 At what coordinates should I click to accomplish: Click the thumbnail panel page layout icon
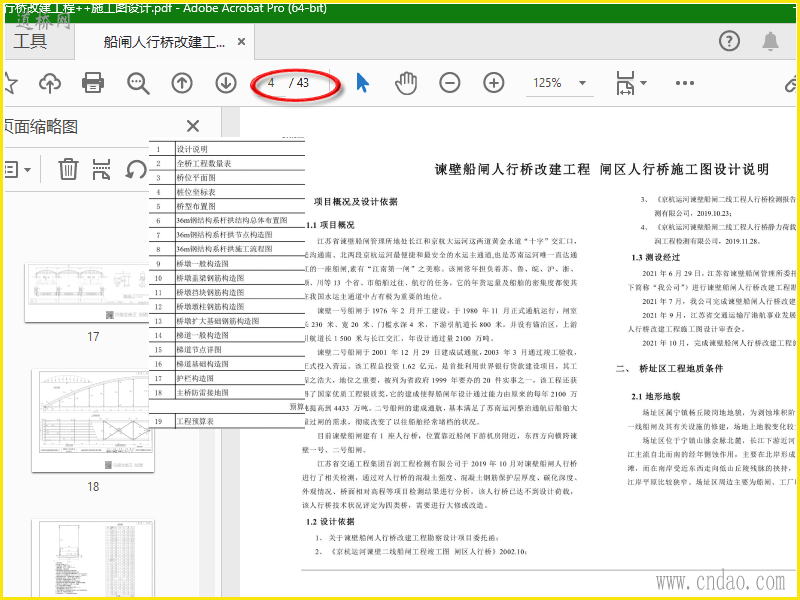(102, 169)
